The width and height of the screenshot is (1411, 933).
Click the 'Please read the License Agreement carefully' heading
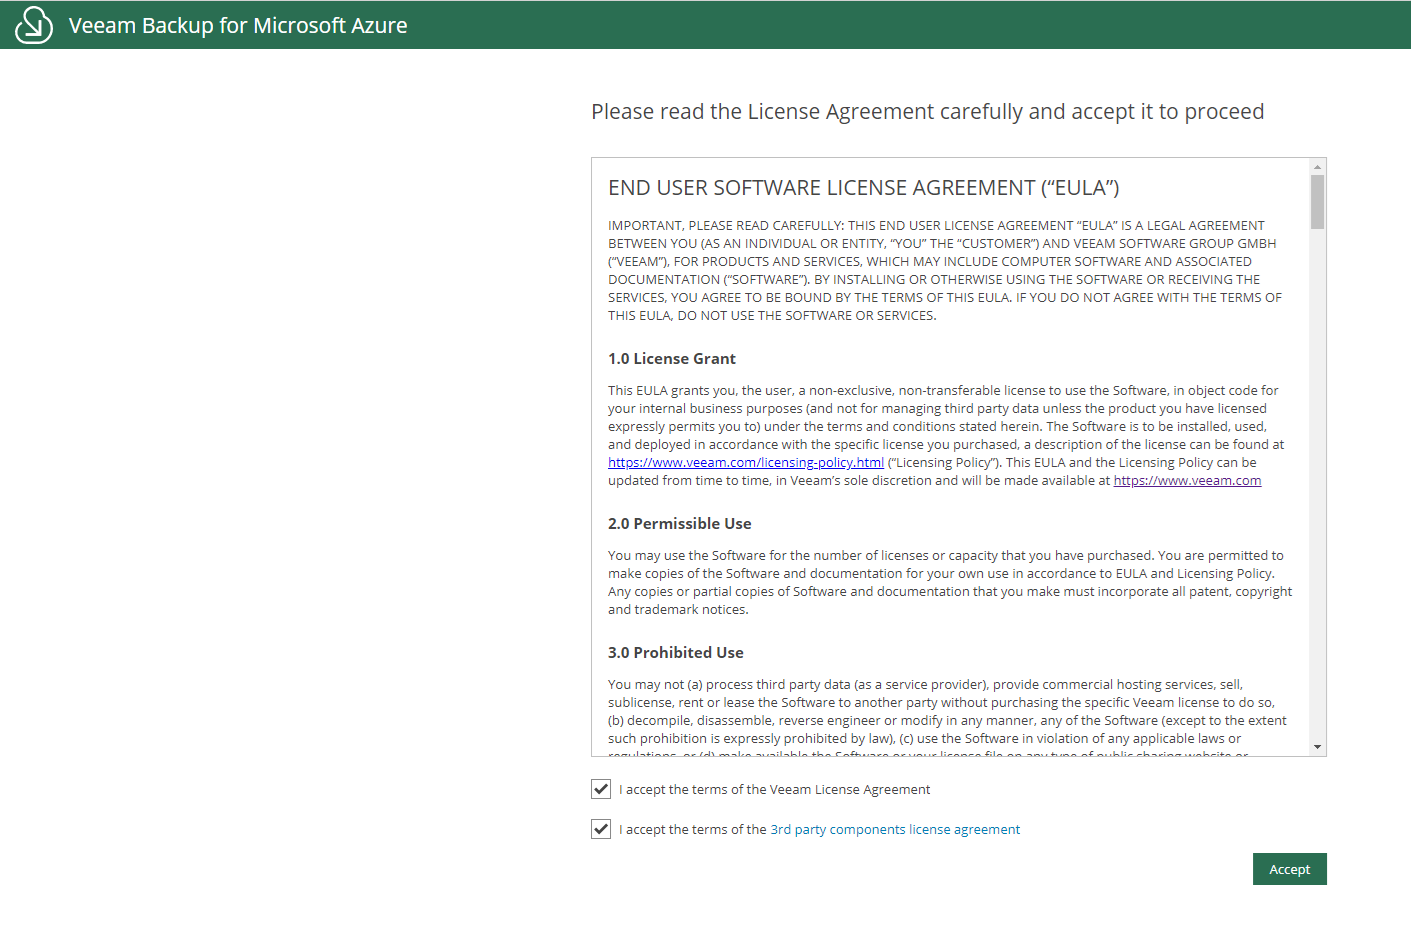pyautogui.click(x=928, y=111)
